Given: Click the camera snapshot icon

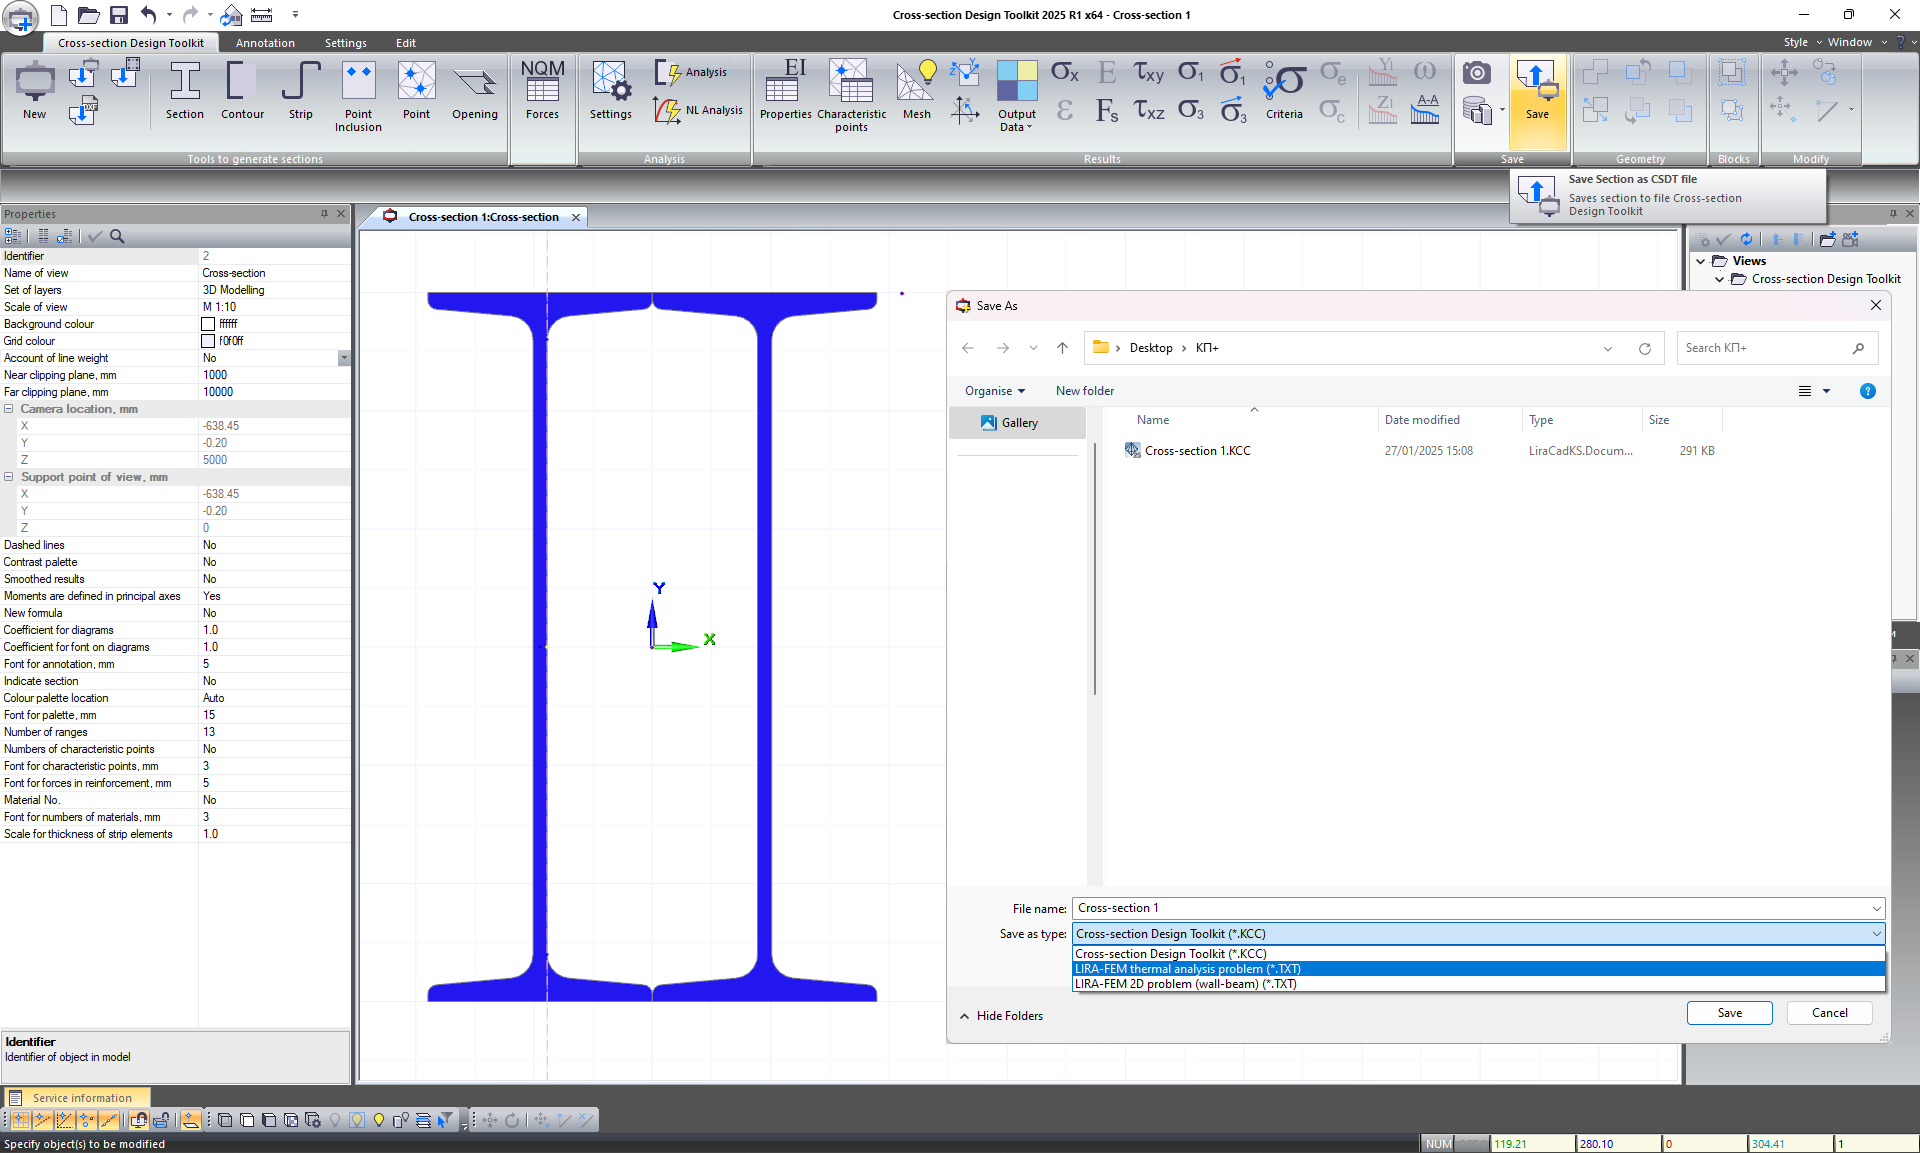Looking at the screenshot, I should 1476,73.
